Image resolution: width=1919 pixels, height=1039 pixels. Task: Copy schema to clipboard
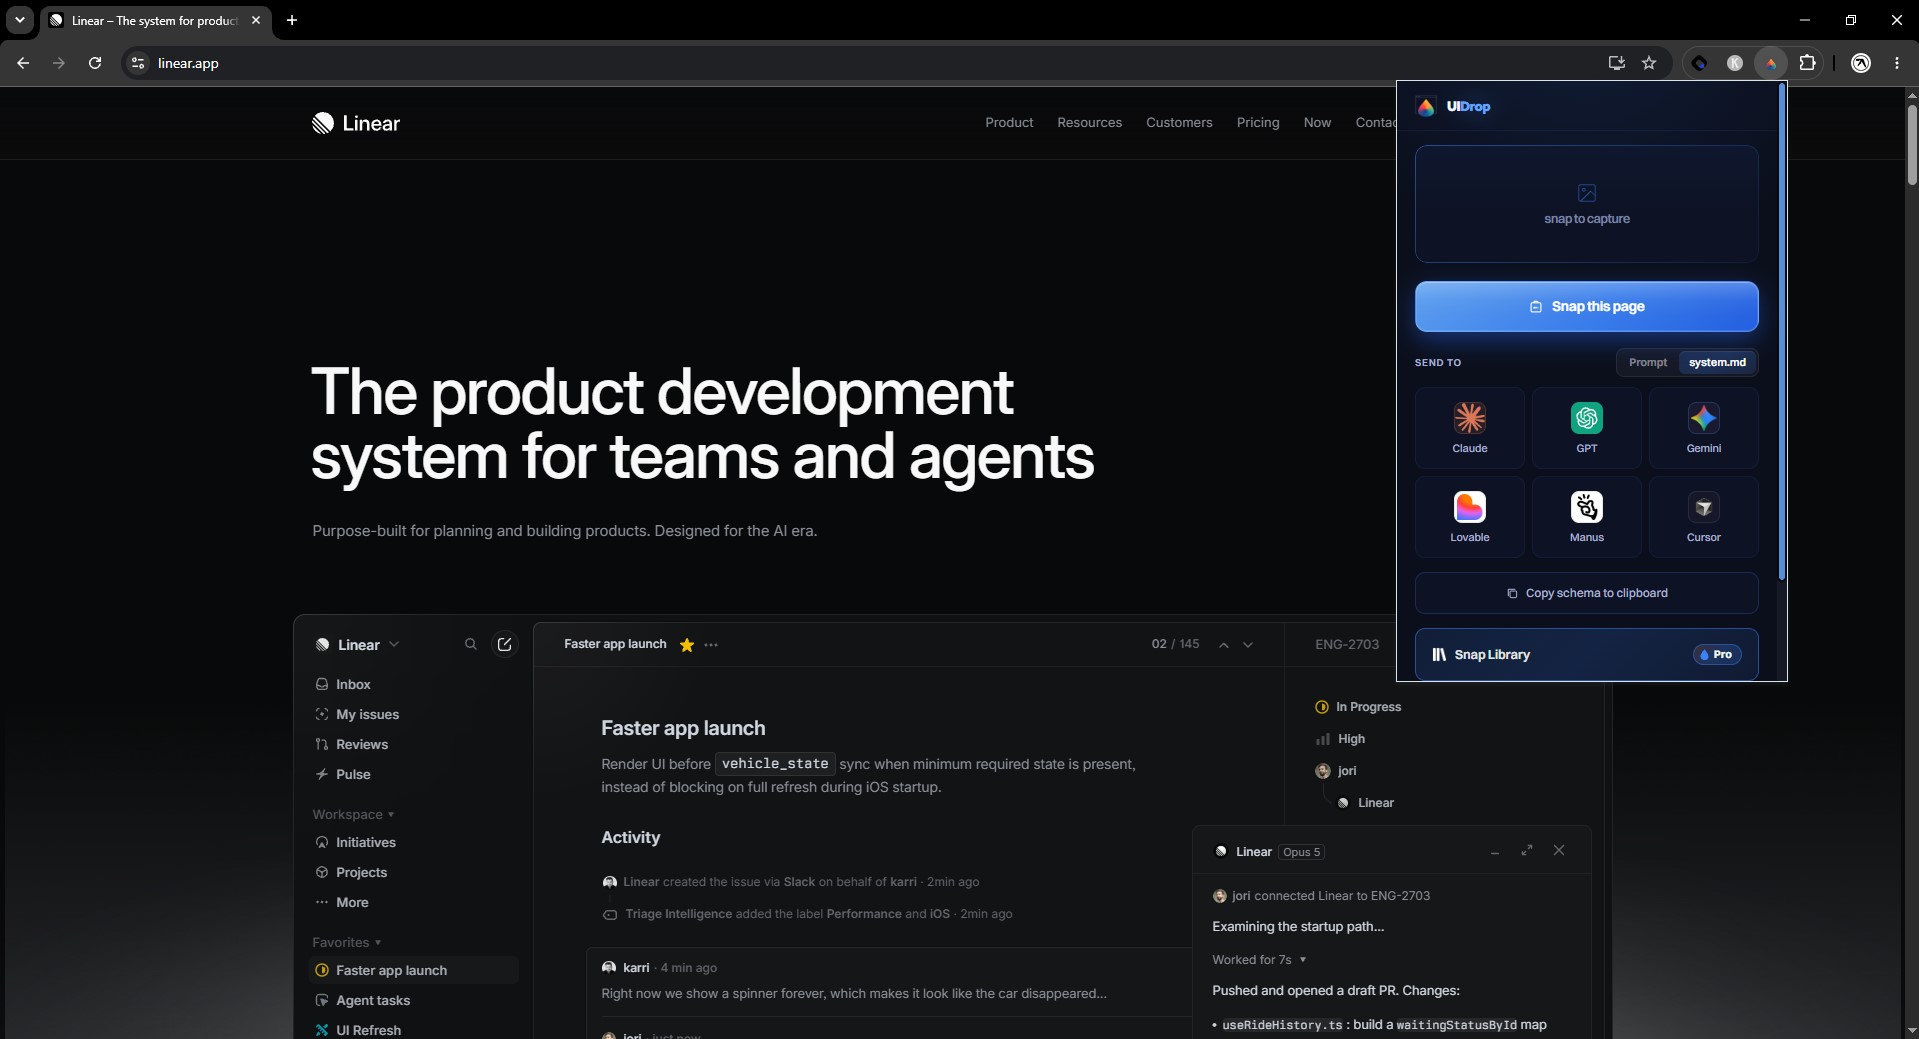coord(1586,593)
